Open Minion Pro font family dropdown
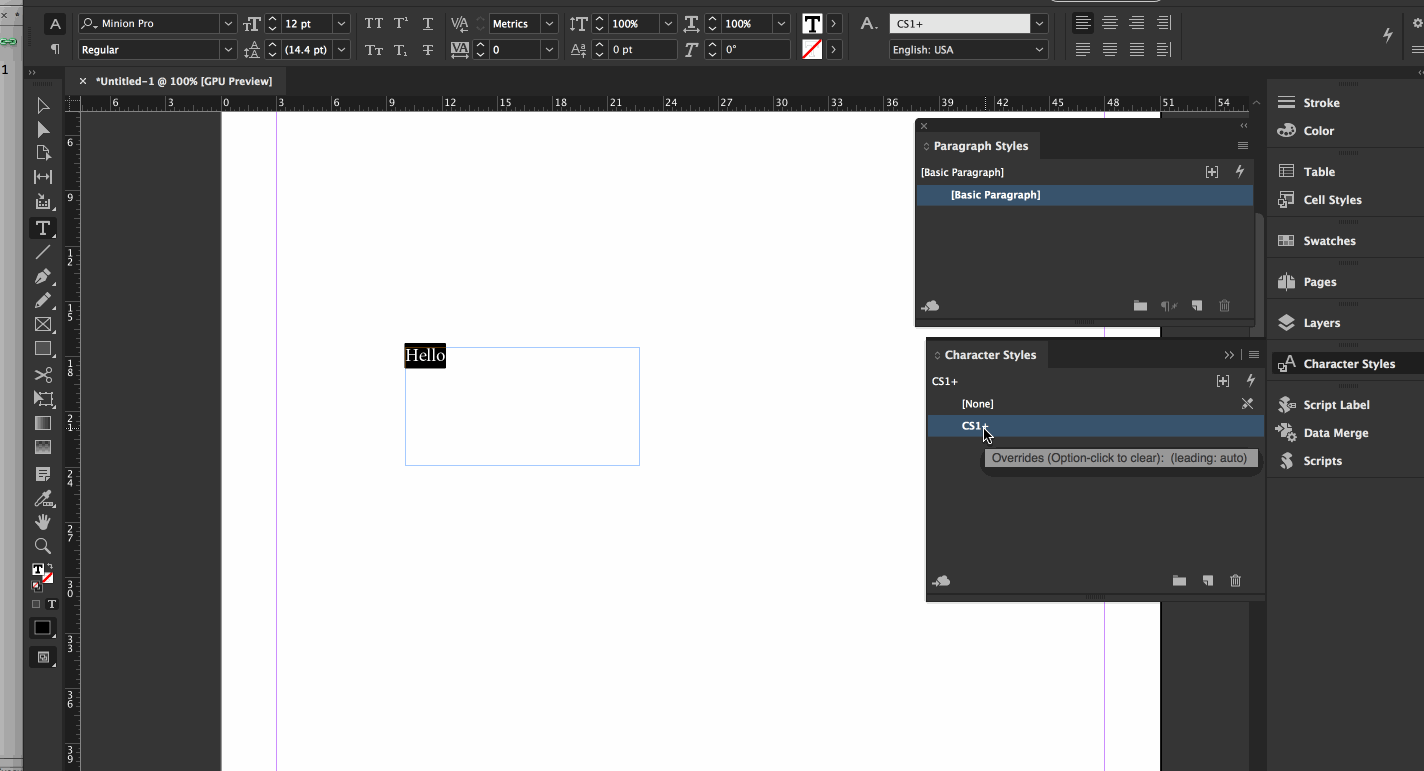Viewport: 1424px width, 771px height. click(x=228, y=23)
